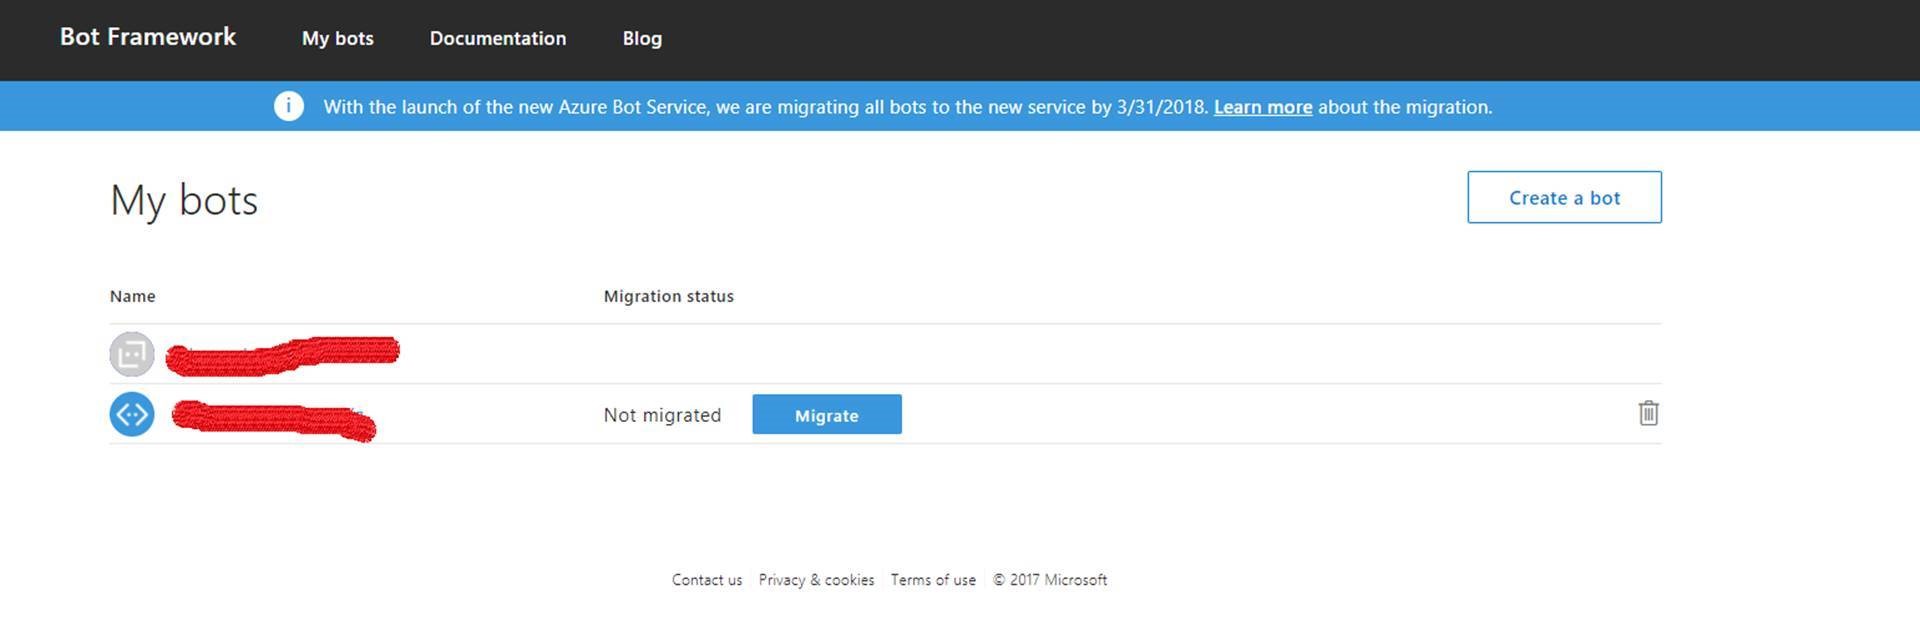Go to My bots in the navigation
Viewport: 1920px width, 630px height.
338,38
